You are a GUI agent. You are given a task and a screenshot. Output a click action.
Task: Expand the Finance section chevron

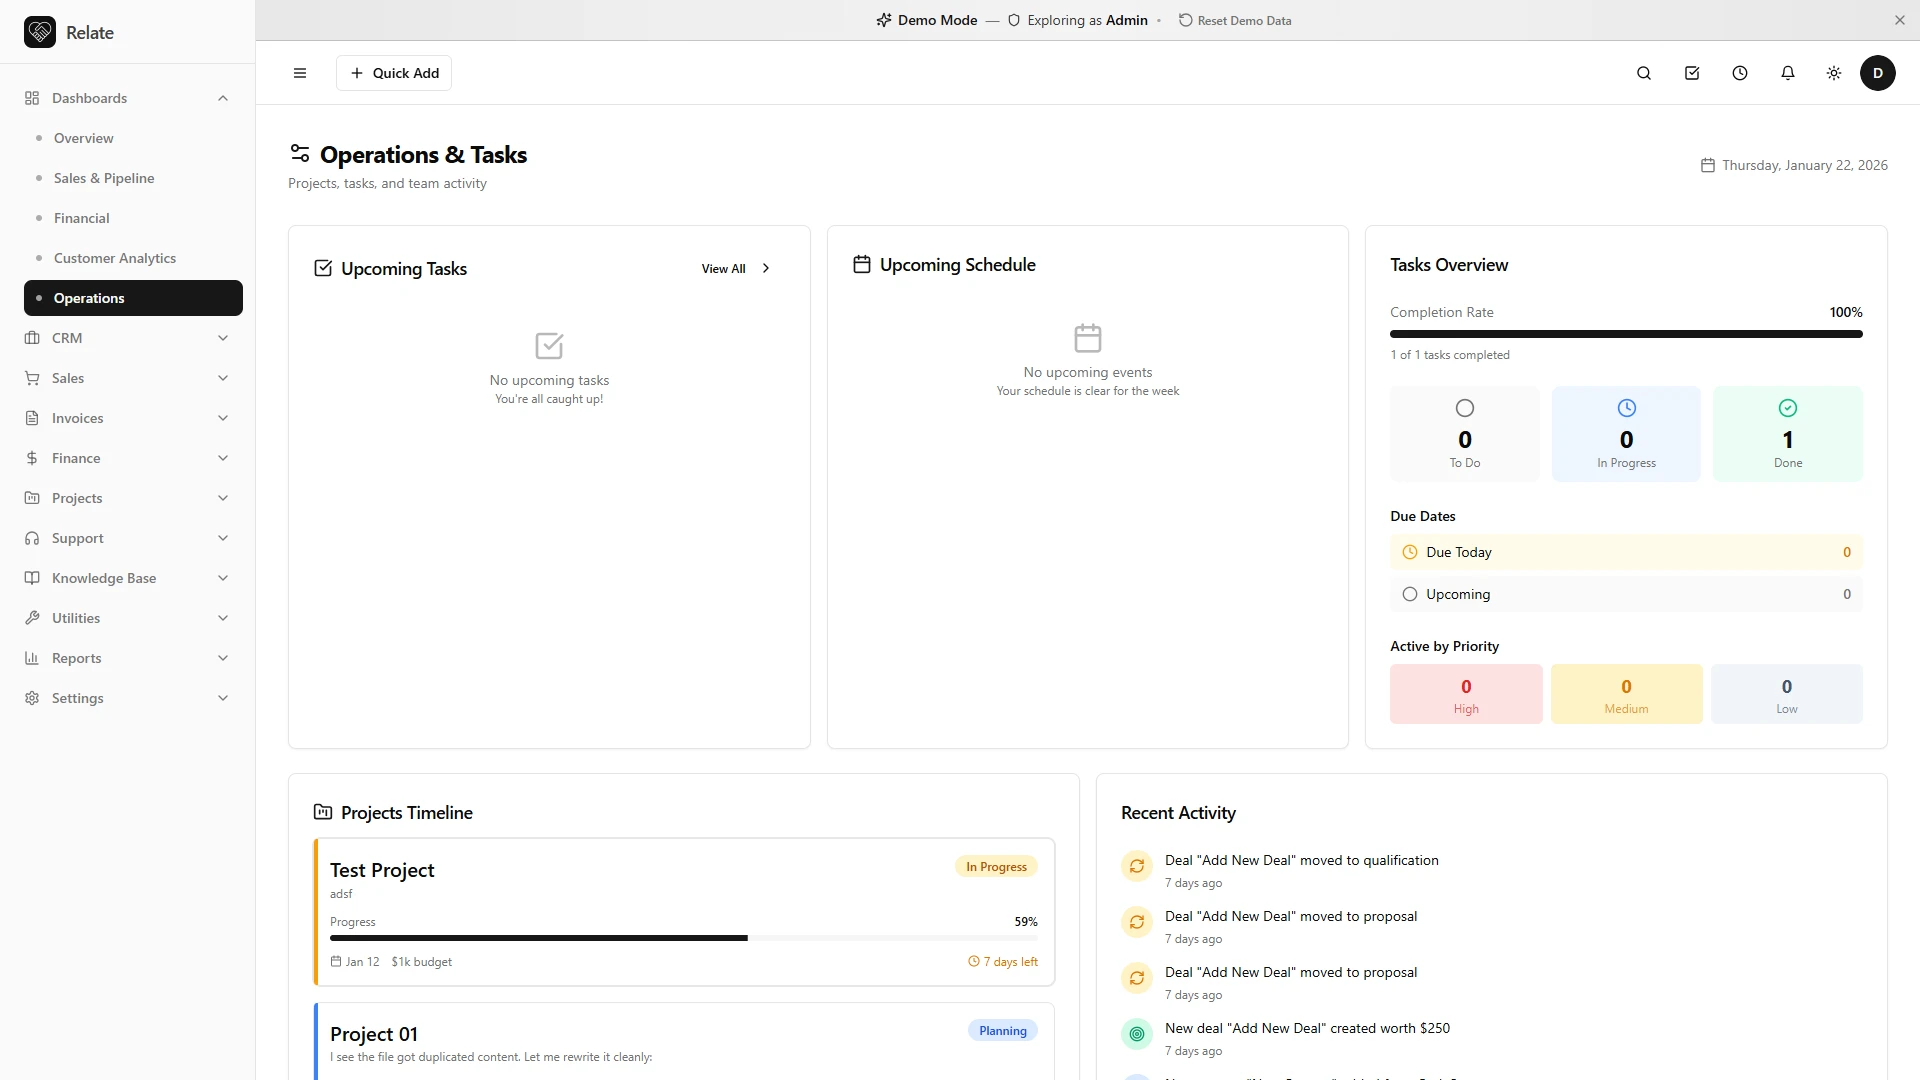coord(223,458)
